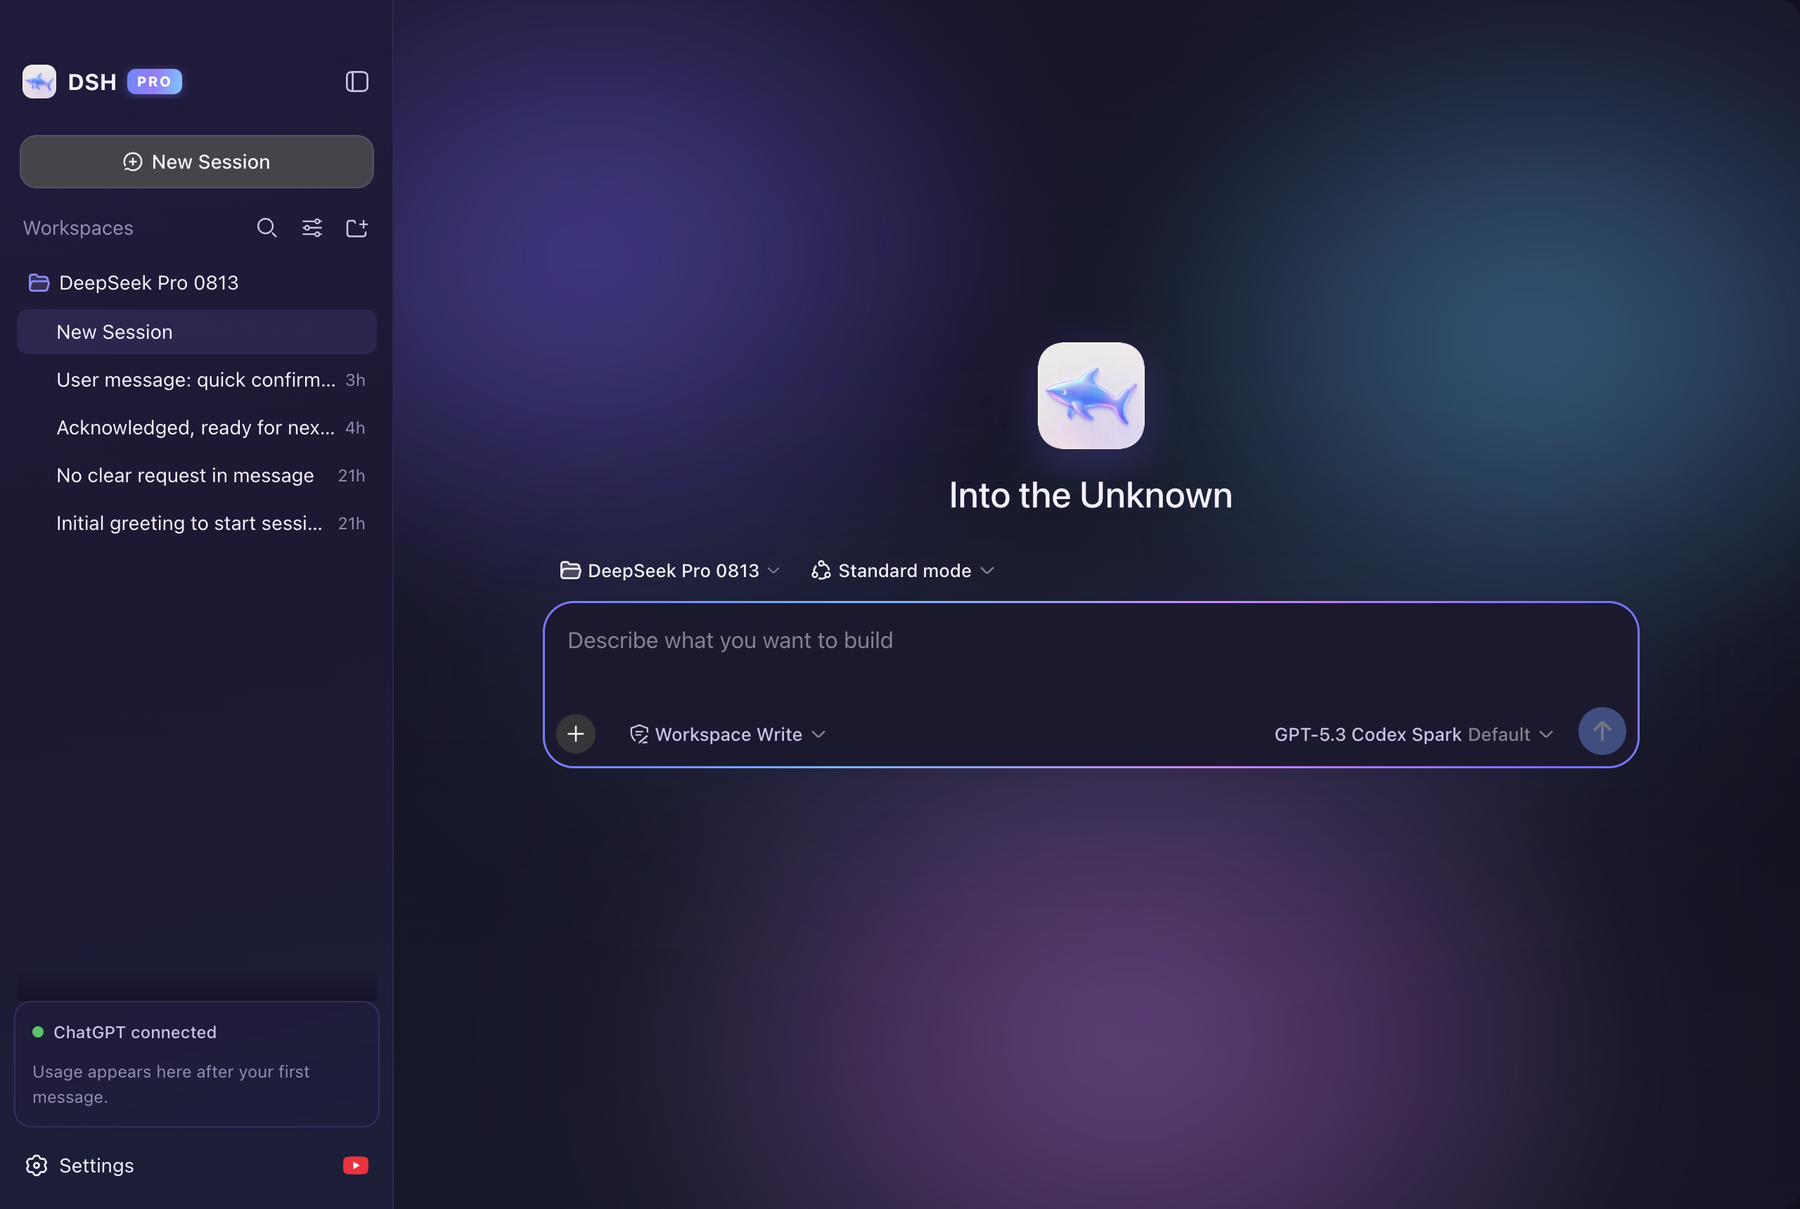Search workspaces with the magnifier icon
The width and height of the screenshot is (1800, 1209).
(x=267, y=228)
